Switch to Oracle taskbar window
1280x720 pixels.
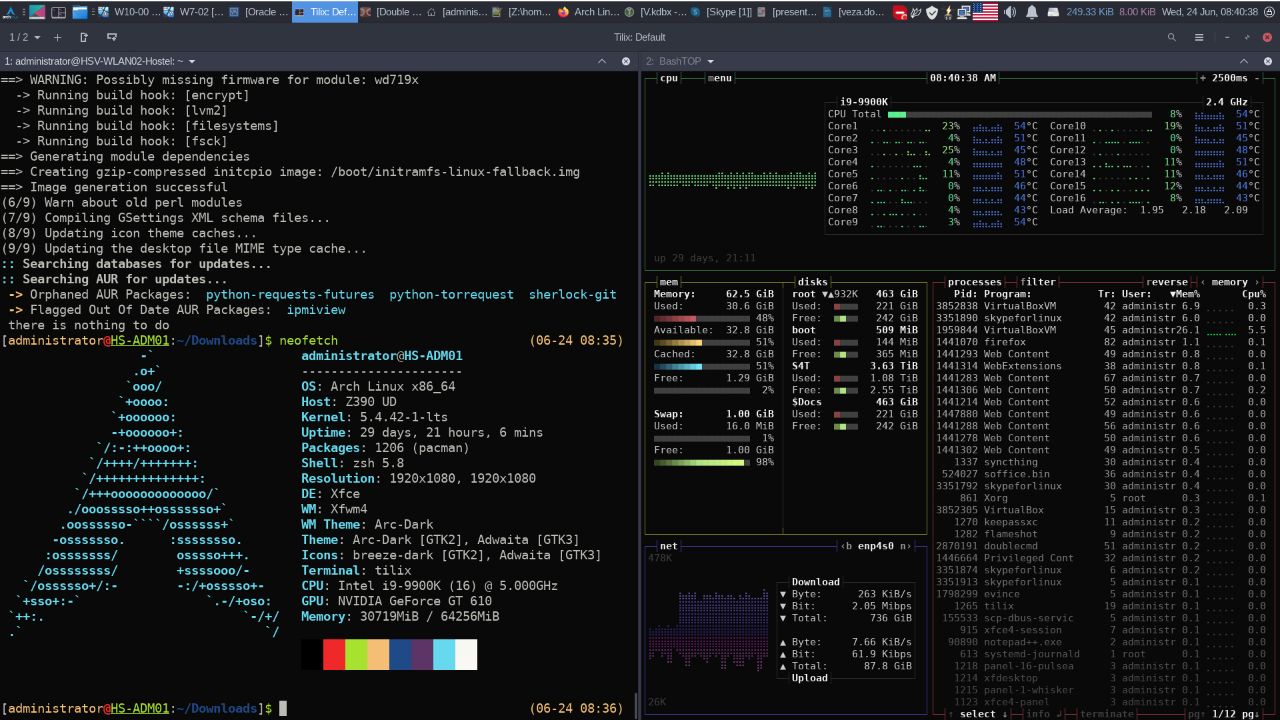tap(259, 12)
